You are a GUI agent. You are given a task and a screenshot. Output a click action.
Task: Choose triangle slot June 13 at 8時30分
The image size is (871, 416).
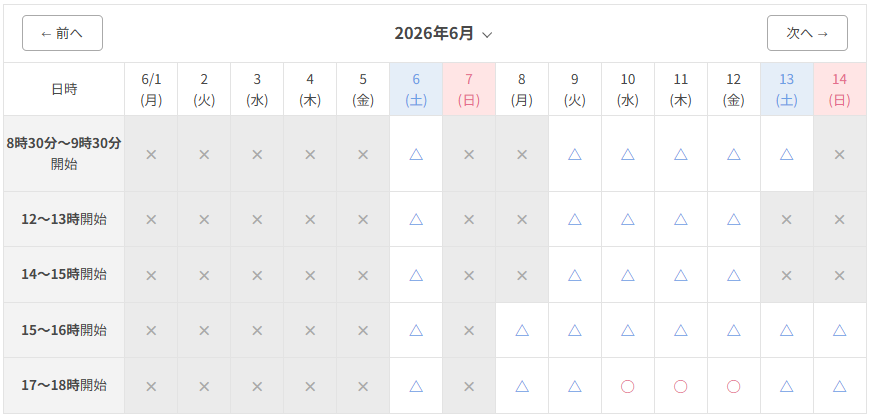tap(787, 154)
